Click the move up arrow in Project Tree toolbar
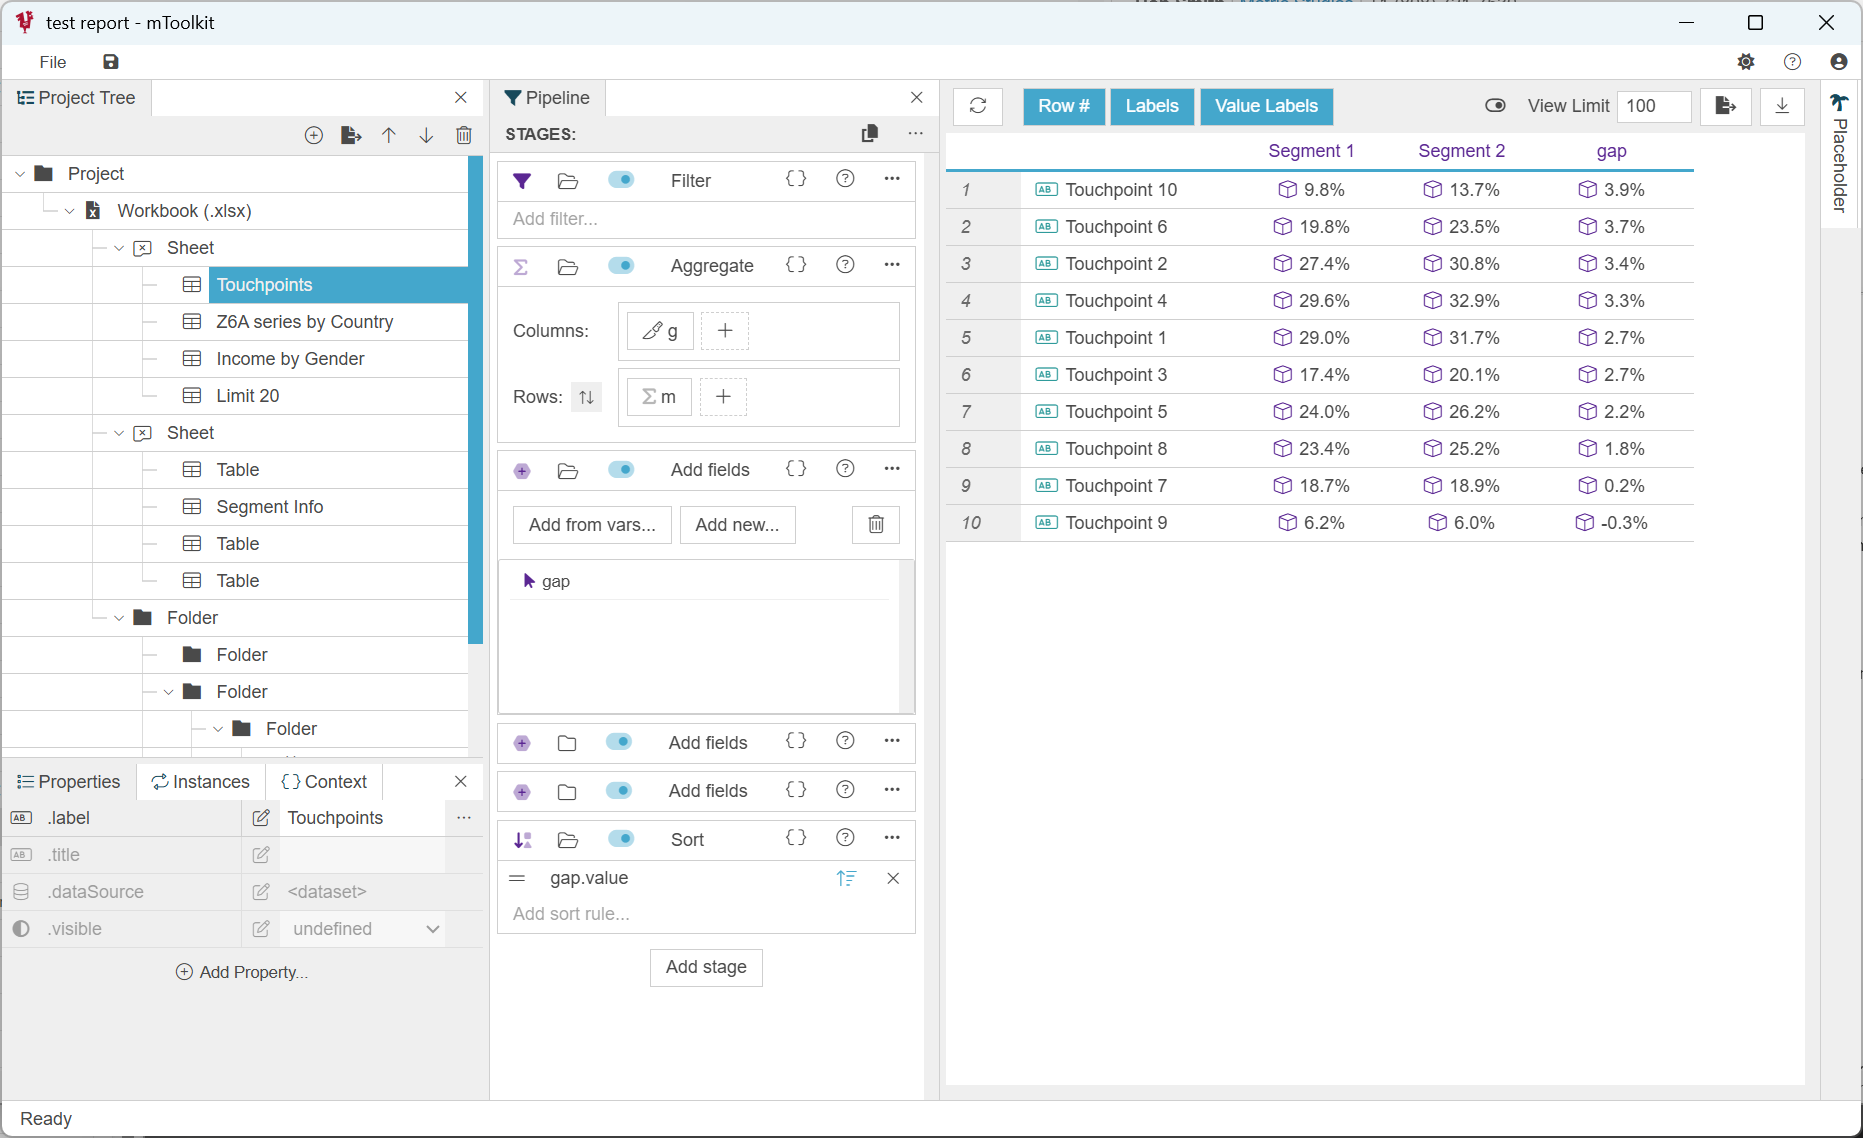The image size is (1863, 1138). 389,135
